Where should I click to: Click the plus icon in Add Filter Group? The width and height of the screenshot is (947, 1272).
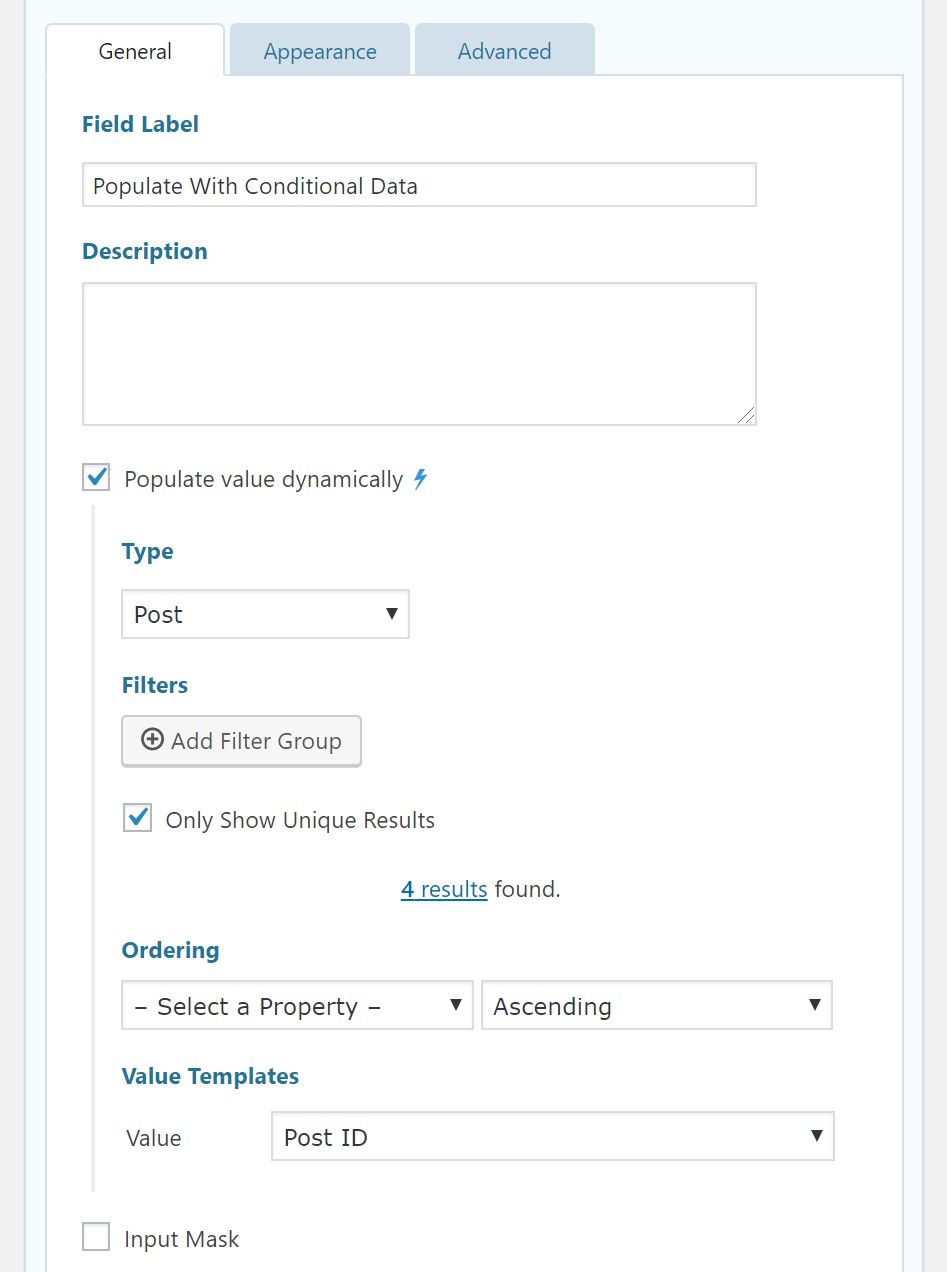pos(152,741)
